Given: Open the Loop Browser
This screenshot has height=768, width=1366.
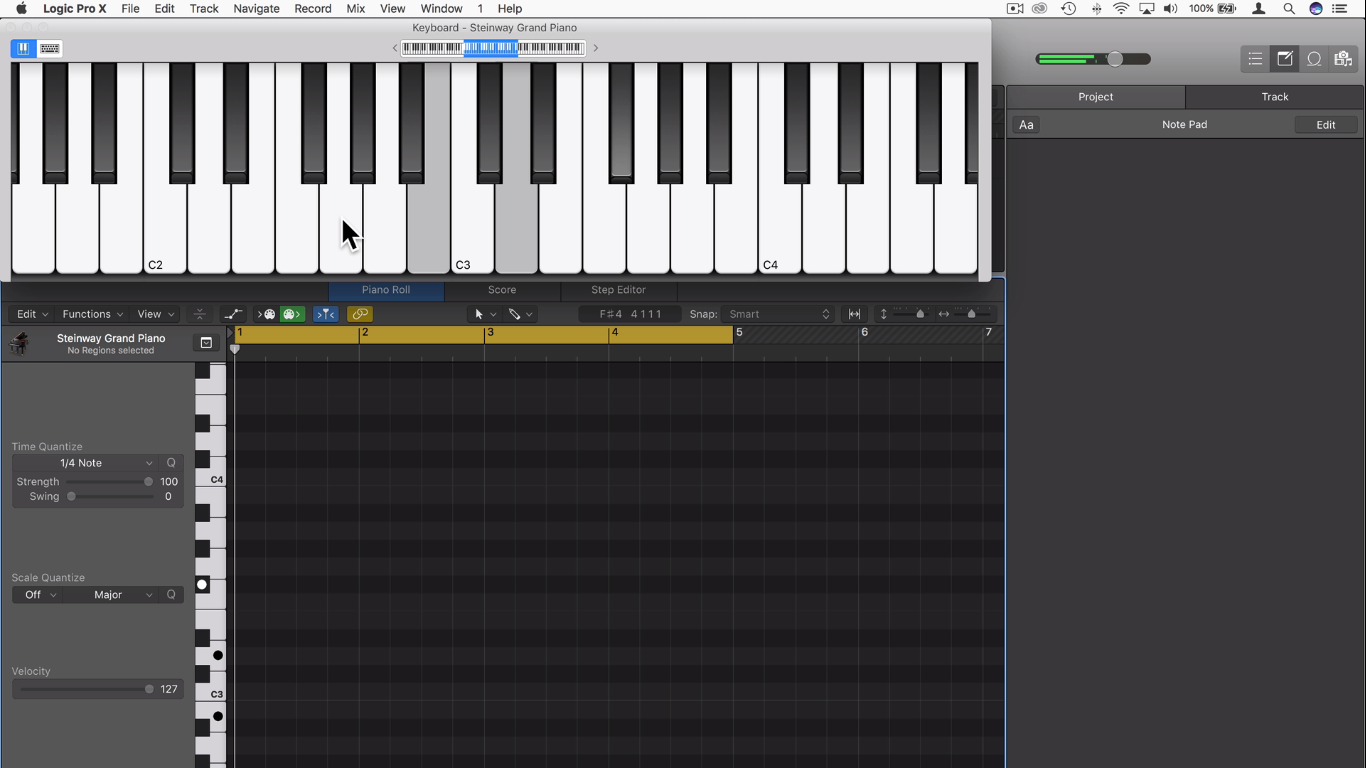Looking at the screenshot, I should pos(1314,59).
